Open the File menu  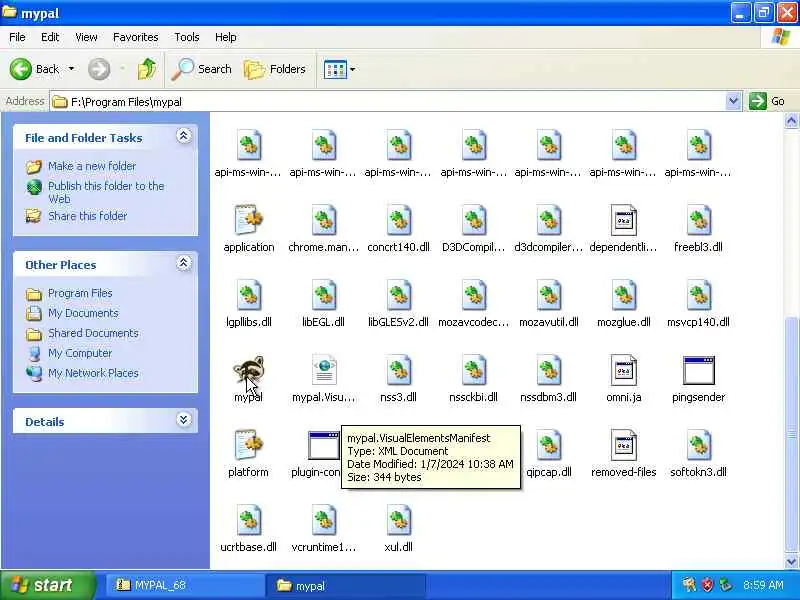[x=17, y=37]
